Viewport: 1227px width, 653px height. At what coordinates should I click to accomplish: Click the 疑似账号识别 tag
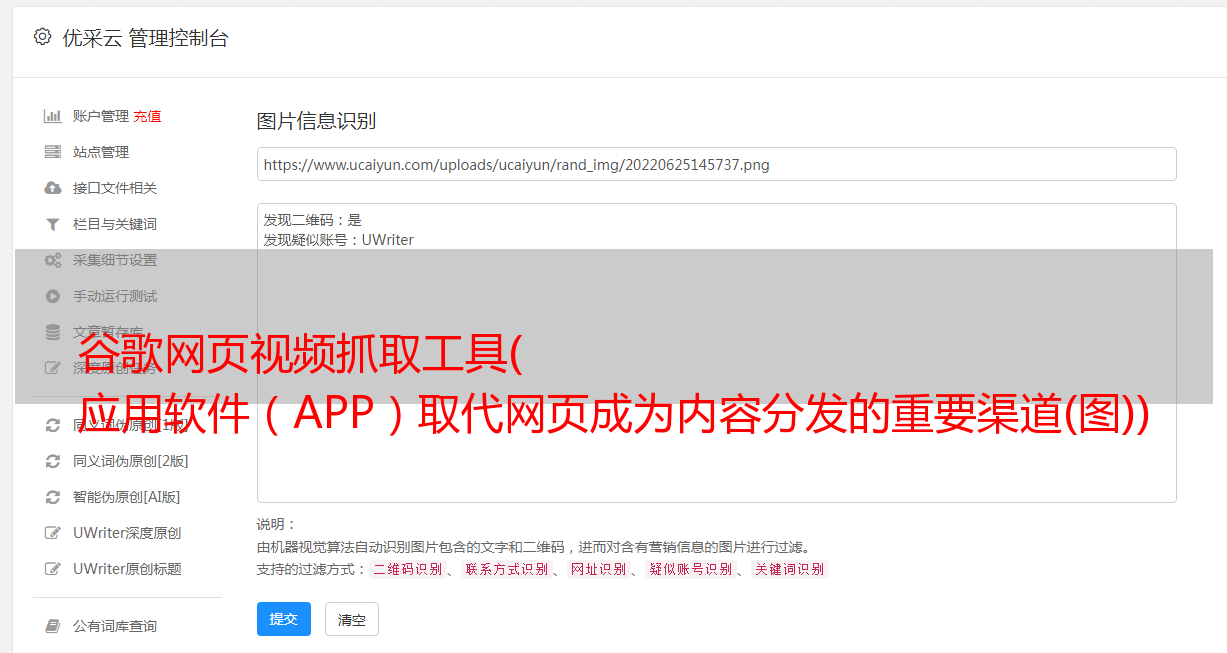pyautogui.click(x=690, y=569)
